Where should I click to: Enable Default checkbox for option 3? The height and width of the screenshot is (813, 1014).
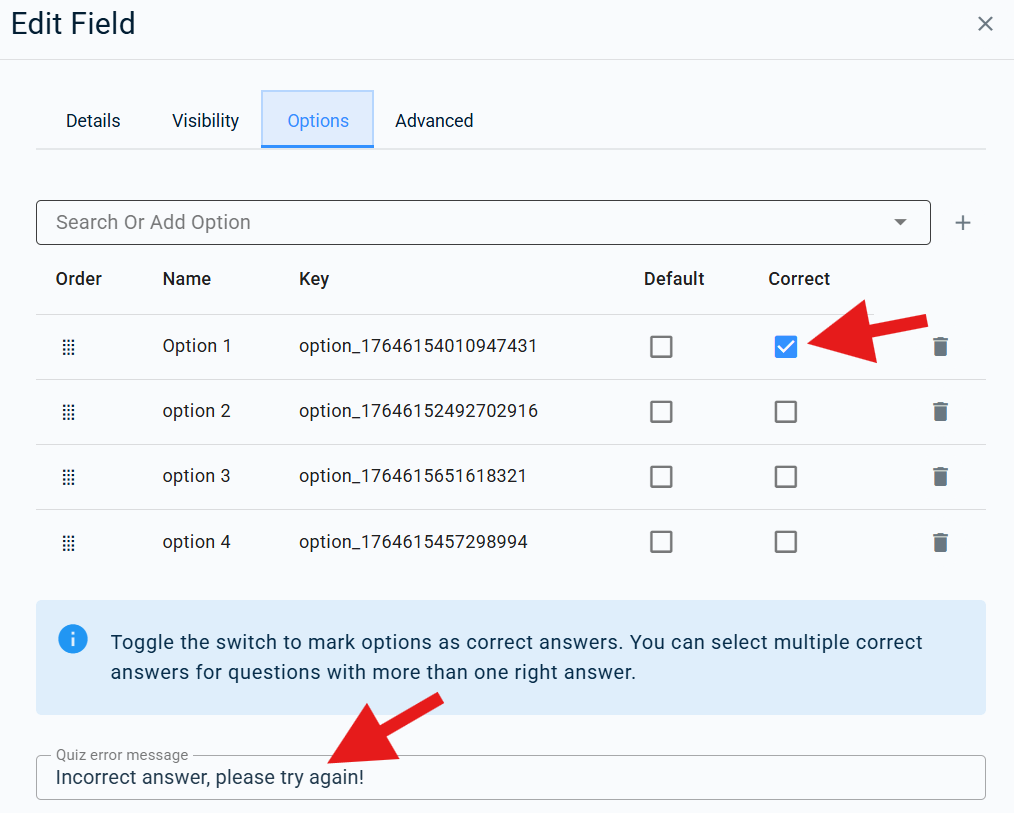tap(661, 477)
